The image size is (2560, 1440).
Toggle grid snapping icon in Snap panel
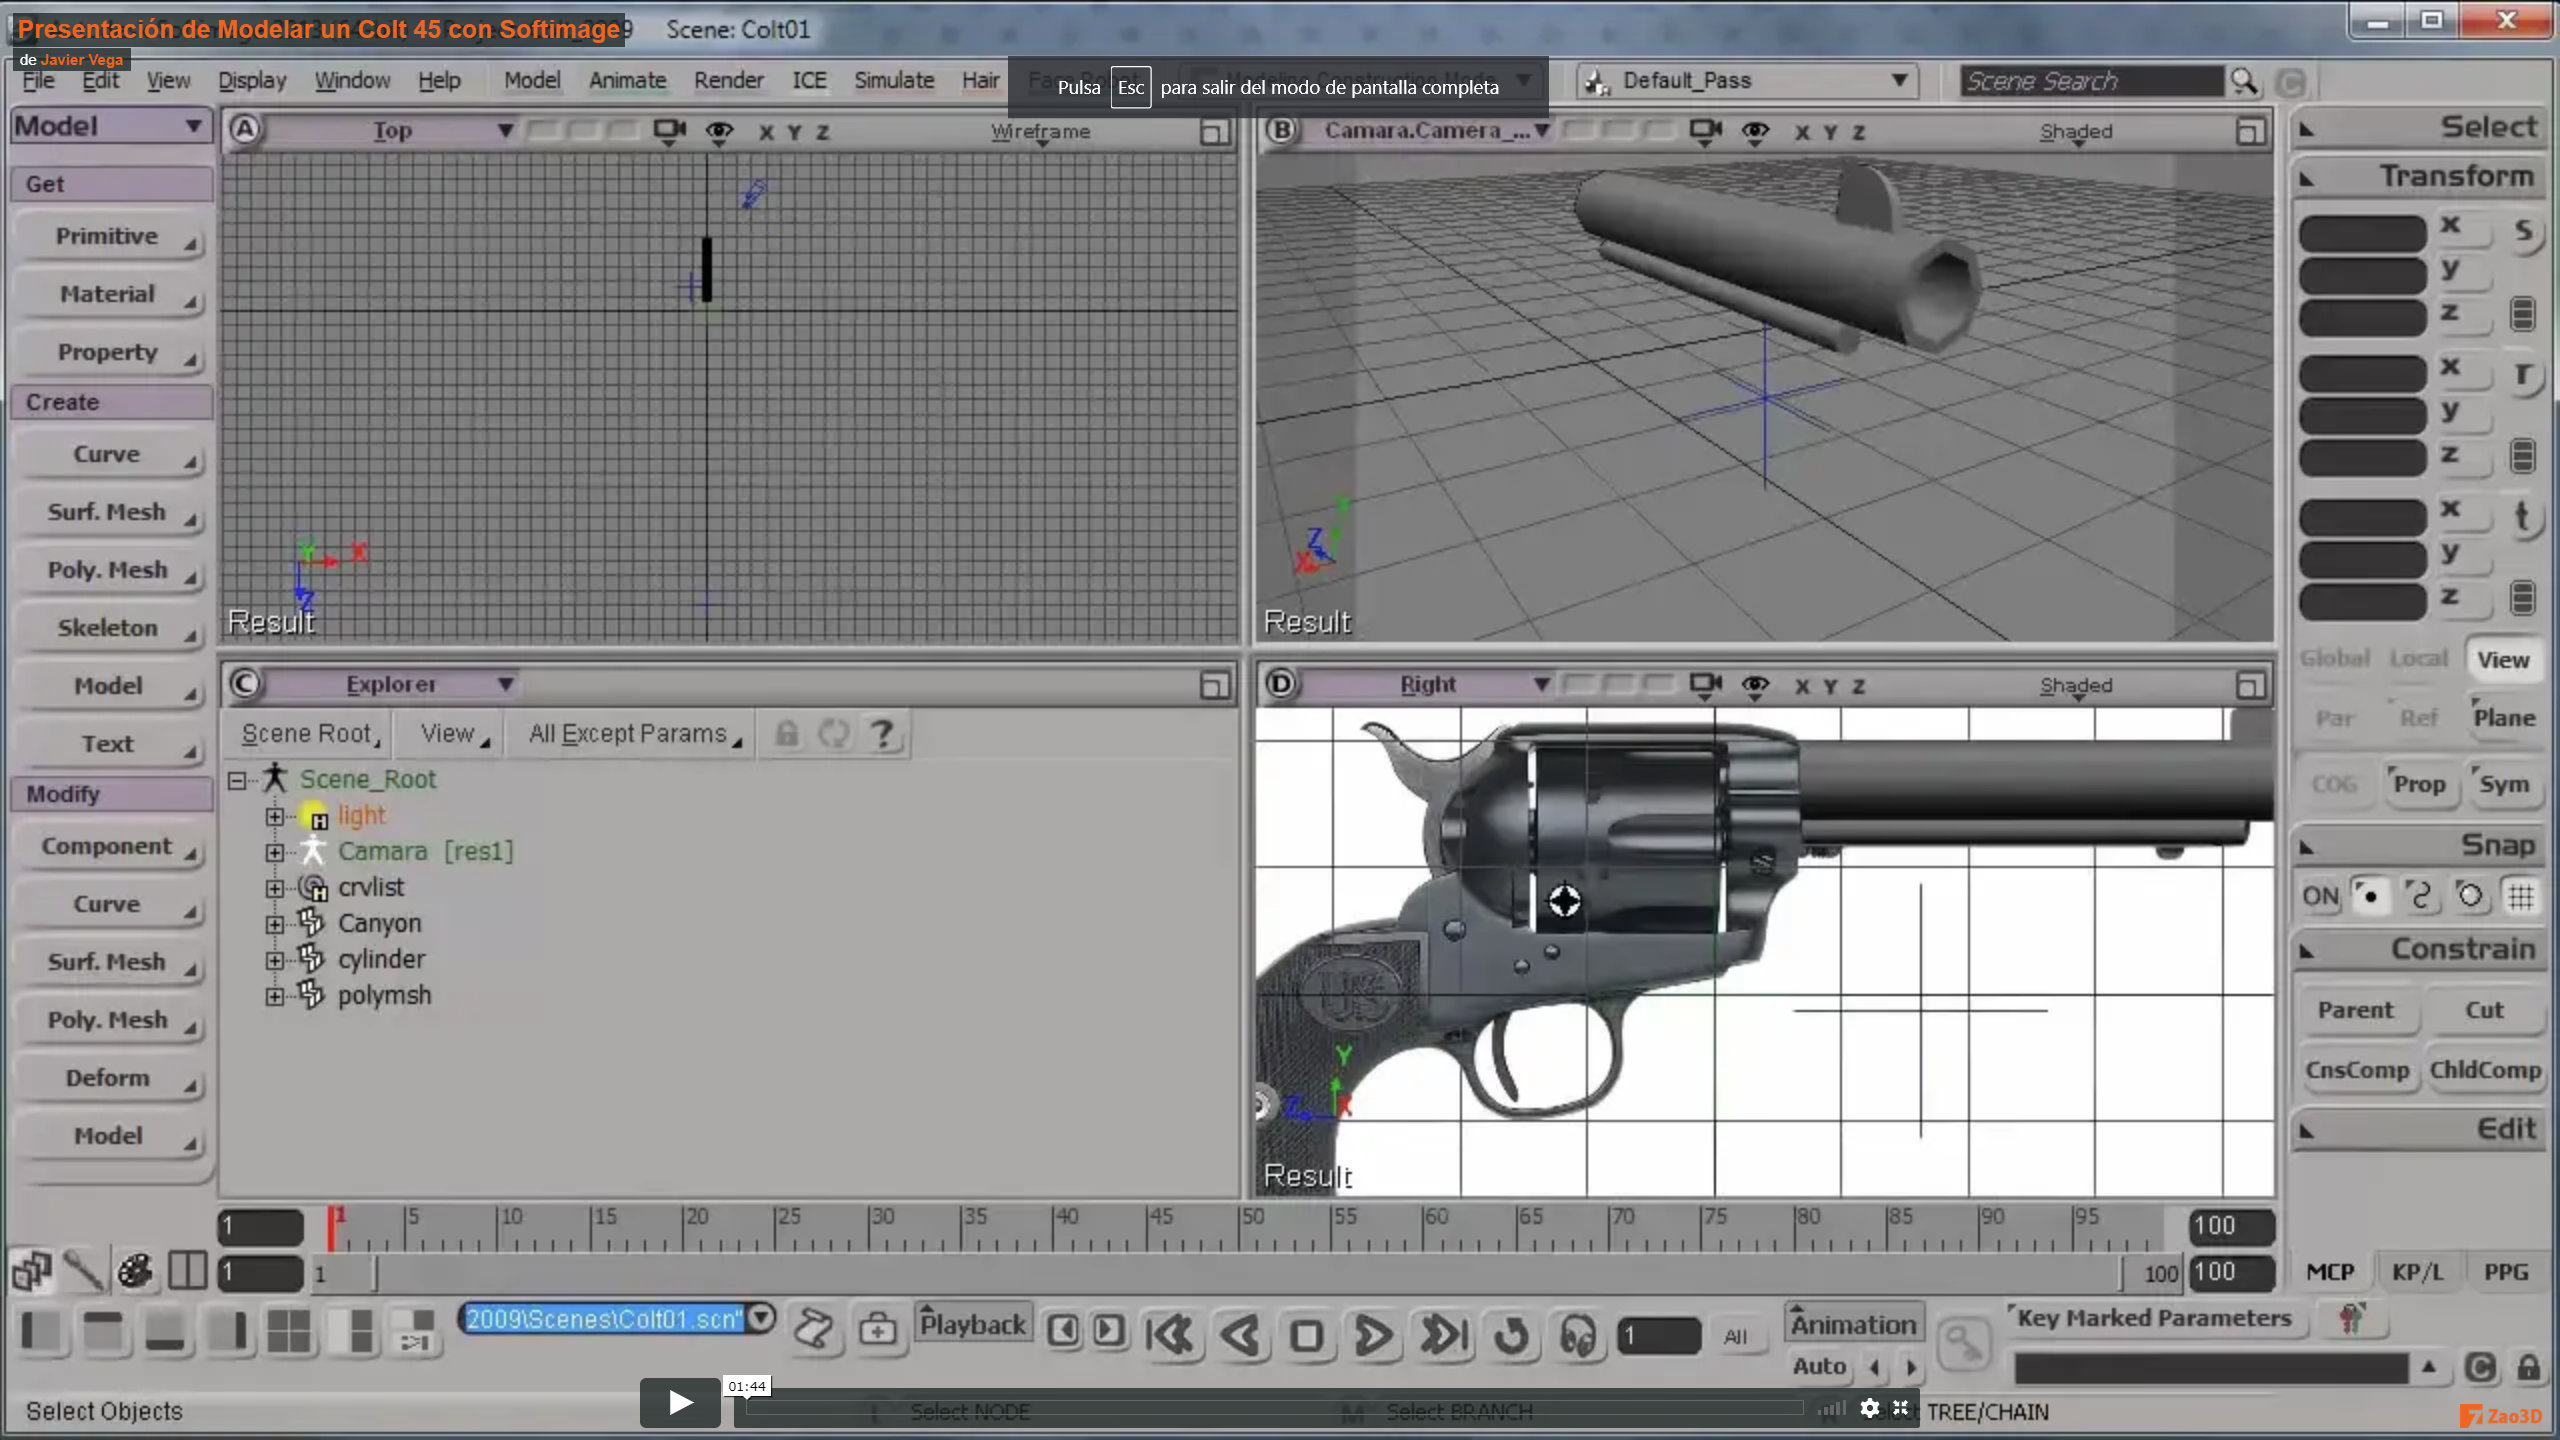click(2521, 896)
